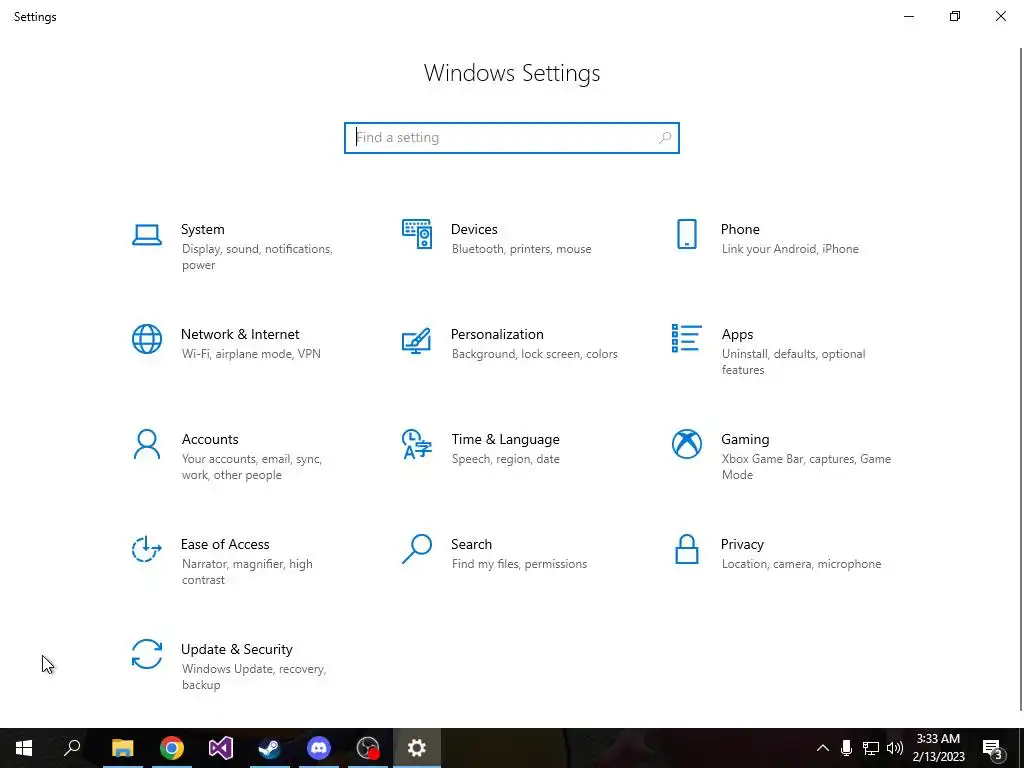
Task: Click the Settings gear in taskbar
Action: [417, 748]
